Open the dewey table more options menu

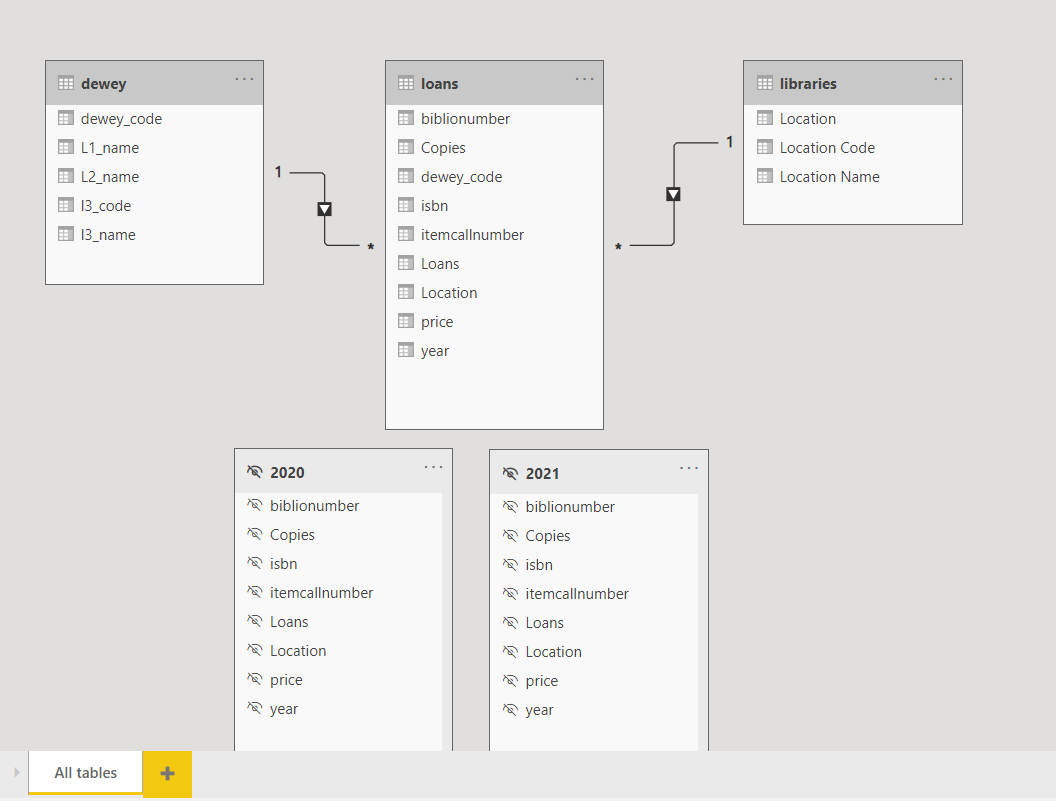244,79
